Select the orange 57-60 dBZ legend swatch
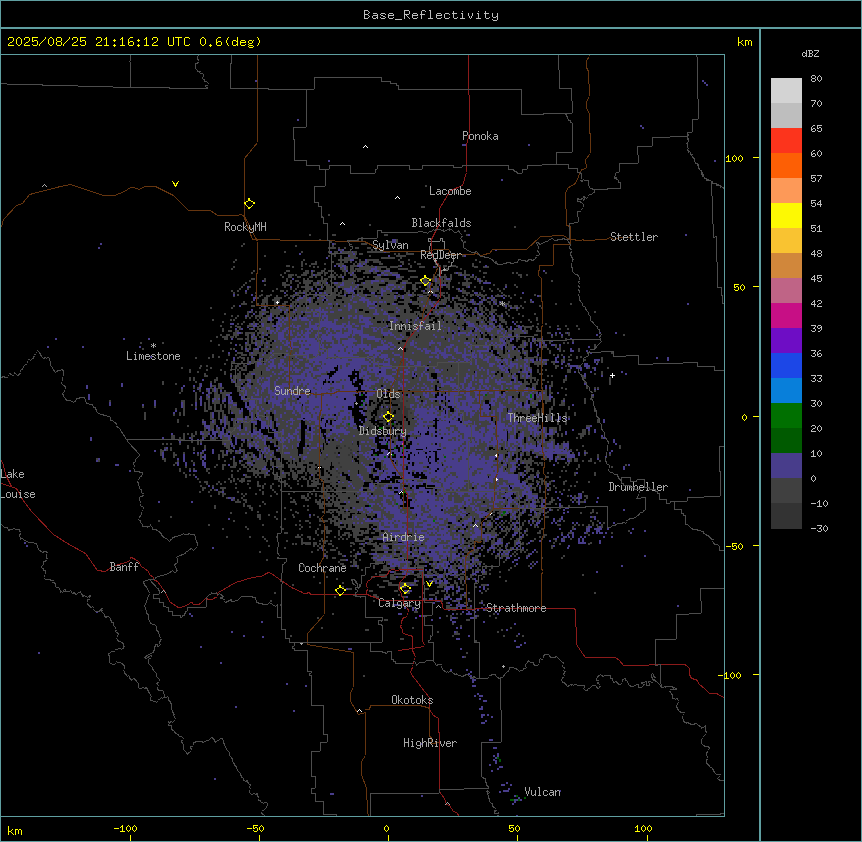862x842 pixels. 786,165
